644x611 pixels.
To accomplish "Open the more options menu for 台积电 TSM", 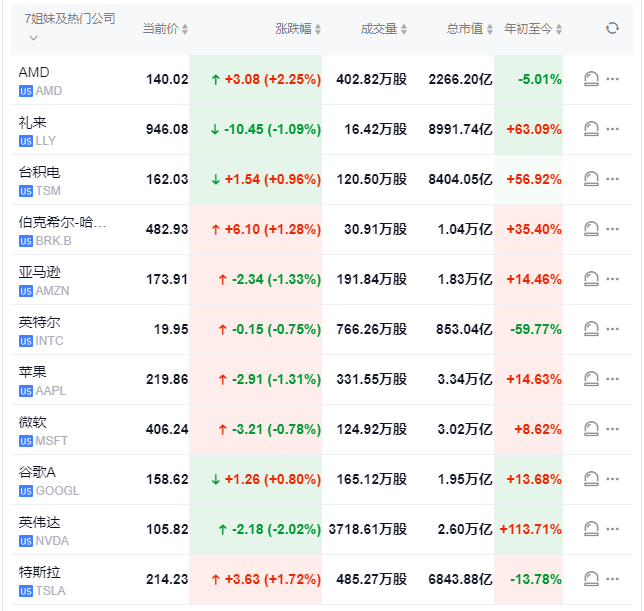I will pos(612,179).
